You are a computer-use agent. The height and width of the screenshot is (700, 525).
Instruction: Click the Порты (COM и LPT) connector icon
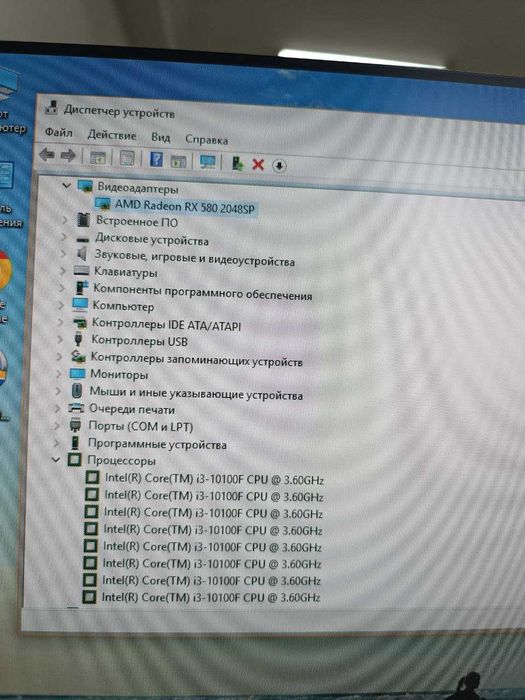pos(75,425)
